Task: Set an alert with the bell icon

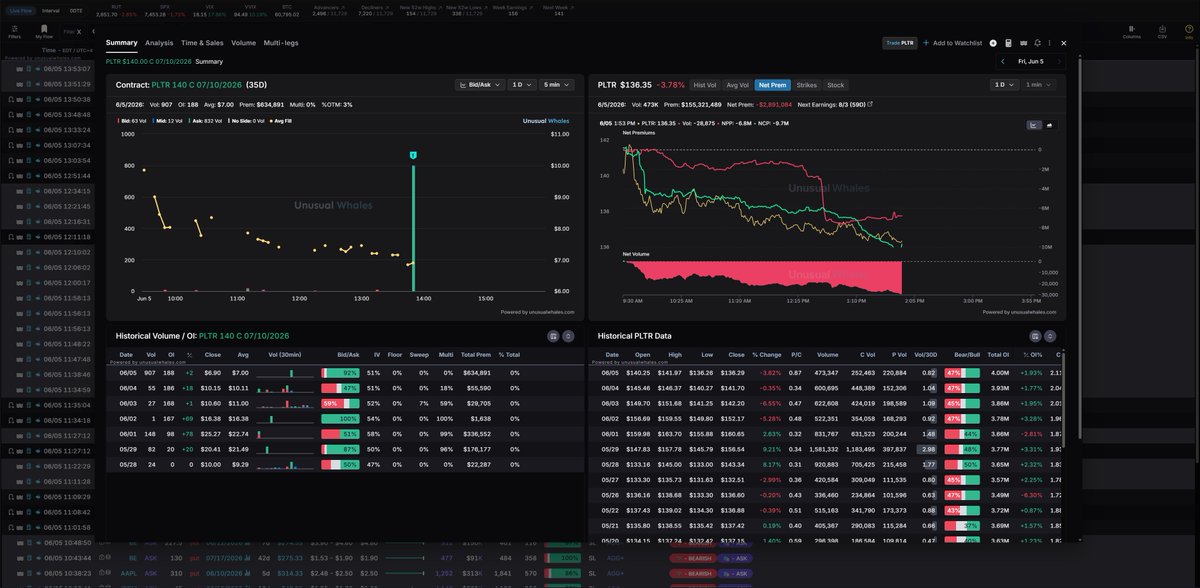Action: tap(1037, 43)
